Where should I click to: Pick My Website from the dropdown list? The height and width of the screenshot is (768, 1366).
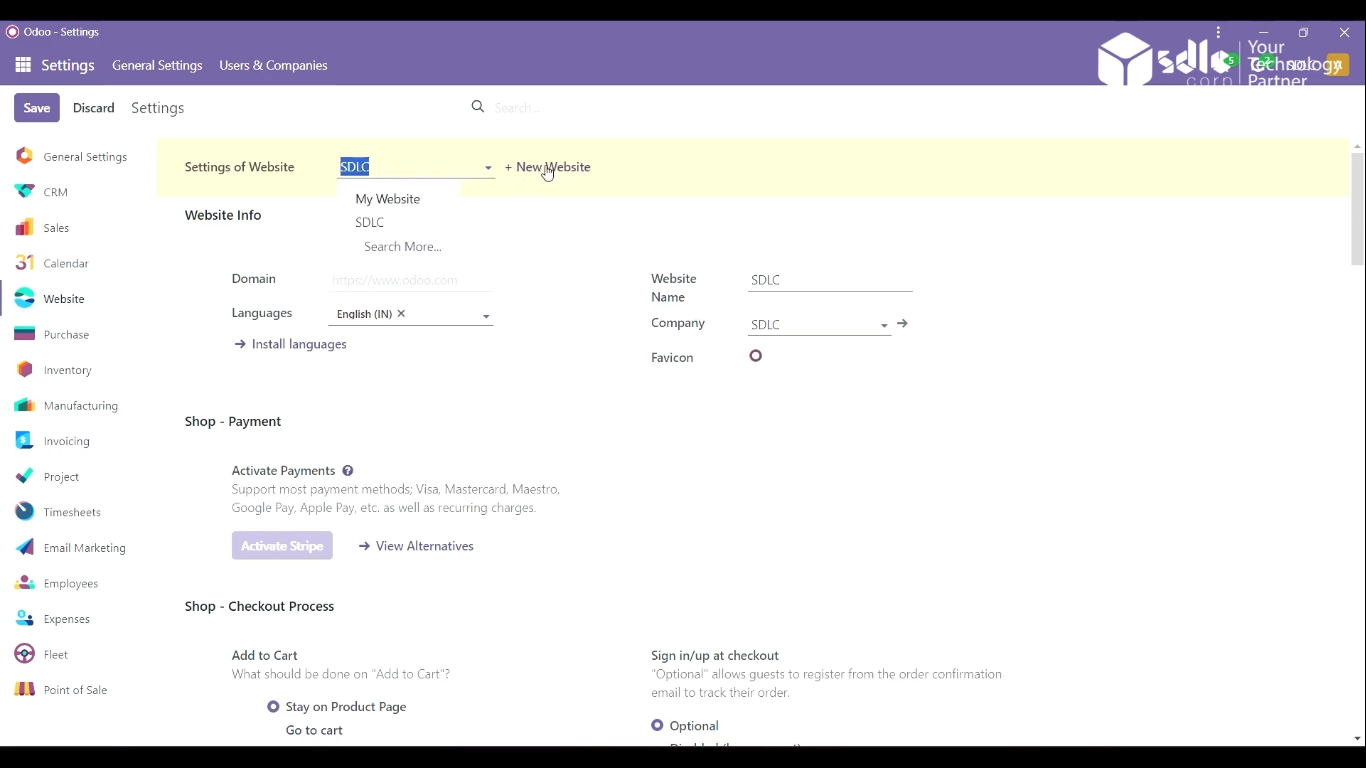[x=388, y=199]
